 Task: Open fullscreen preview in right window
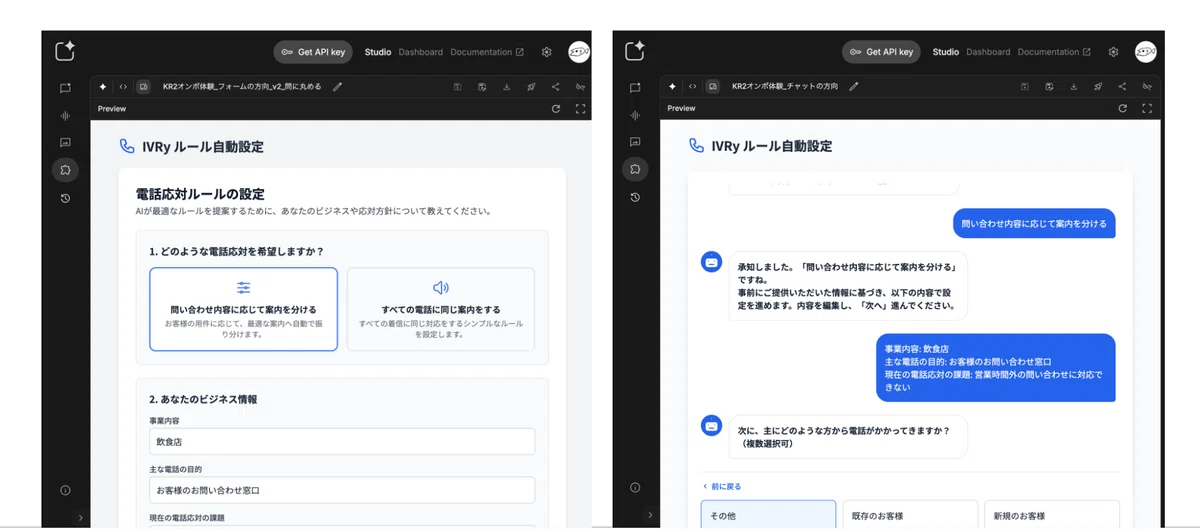pos(1147,108)
